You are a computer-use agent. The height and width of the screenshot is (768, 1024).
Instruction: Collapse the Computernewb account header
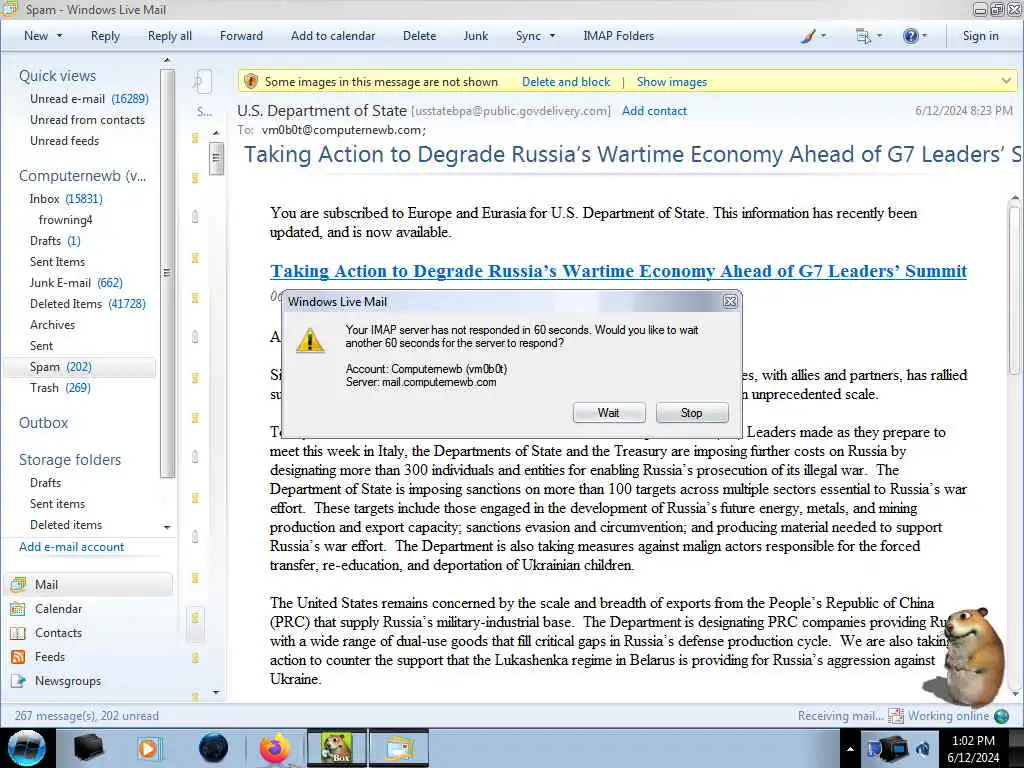[82, 176]
